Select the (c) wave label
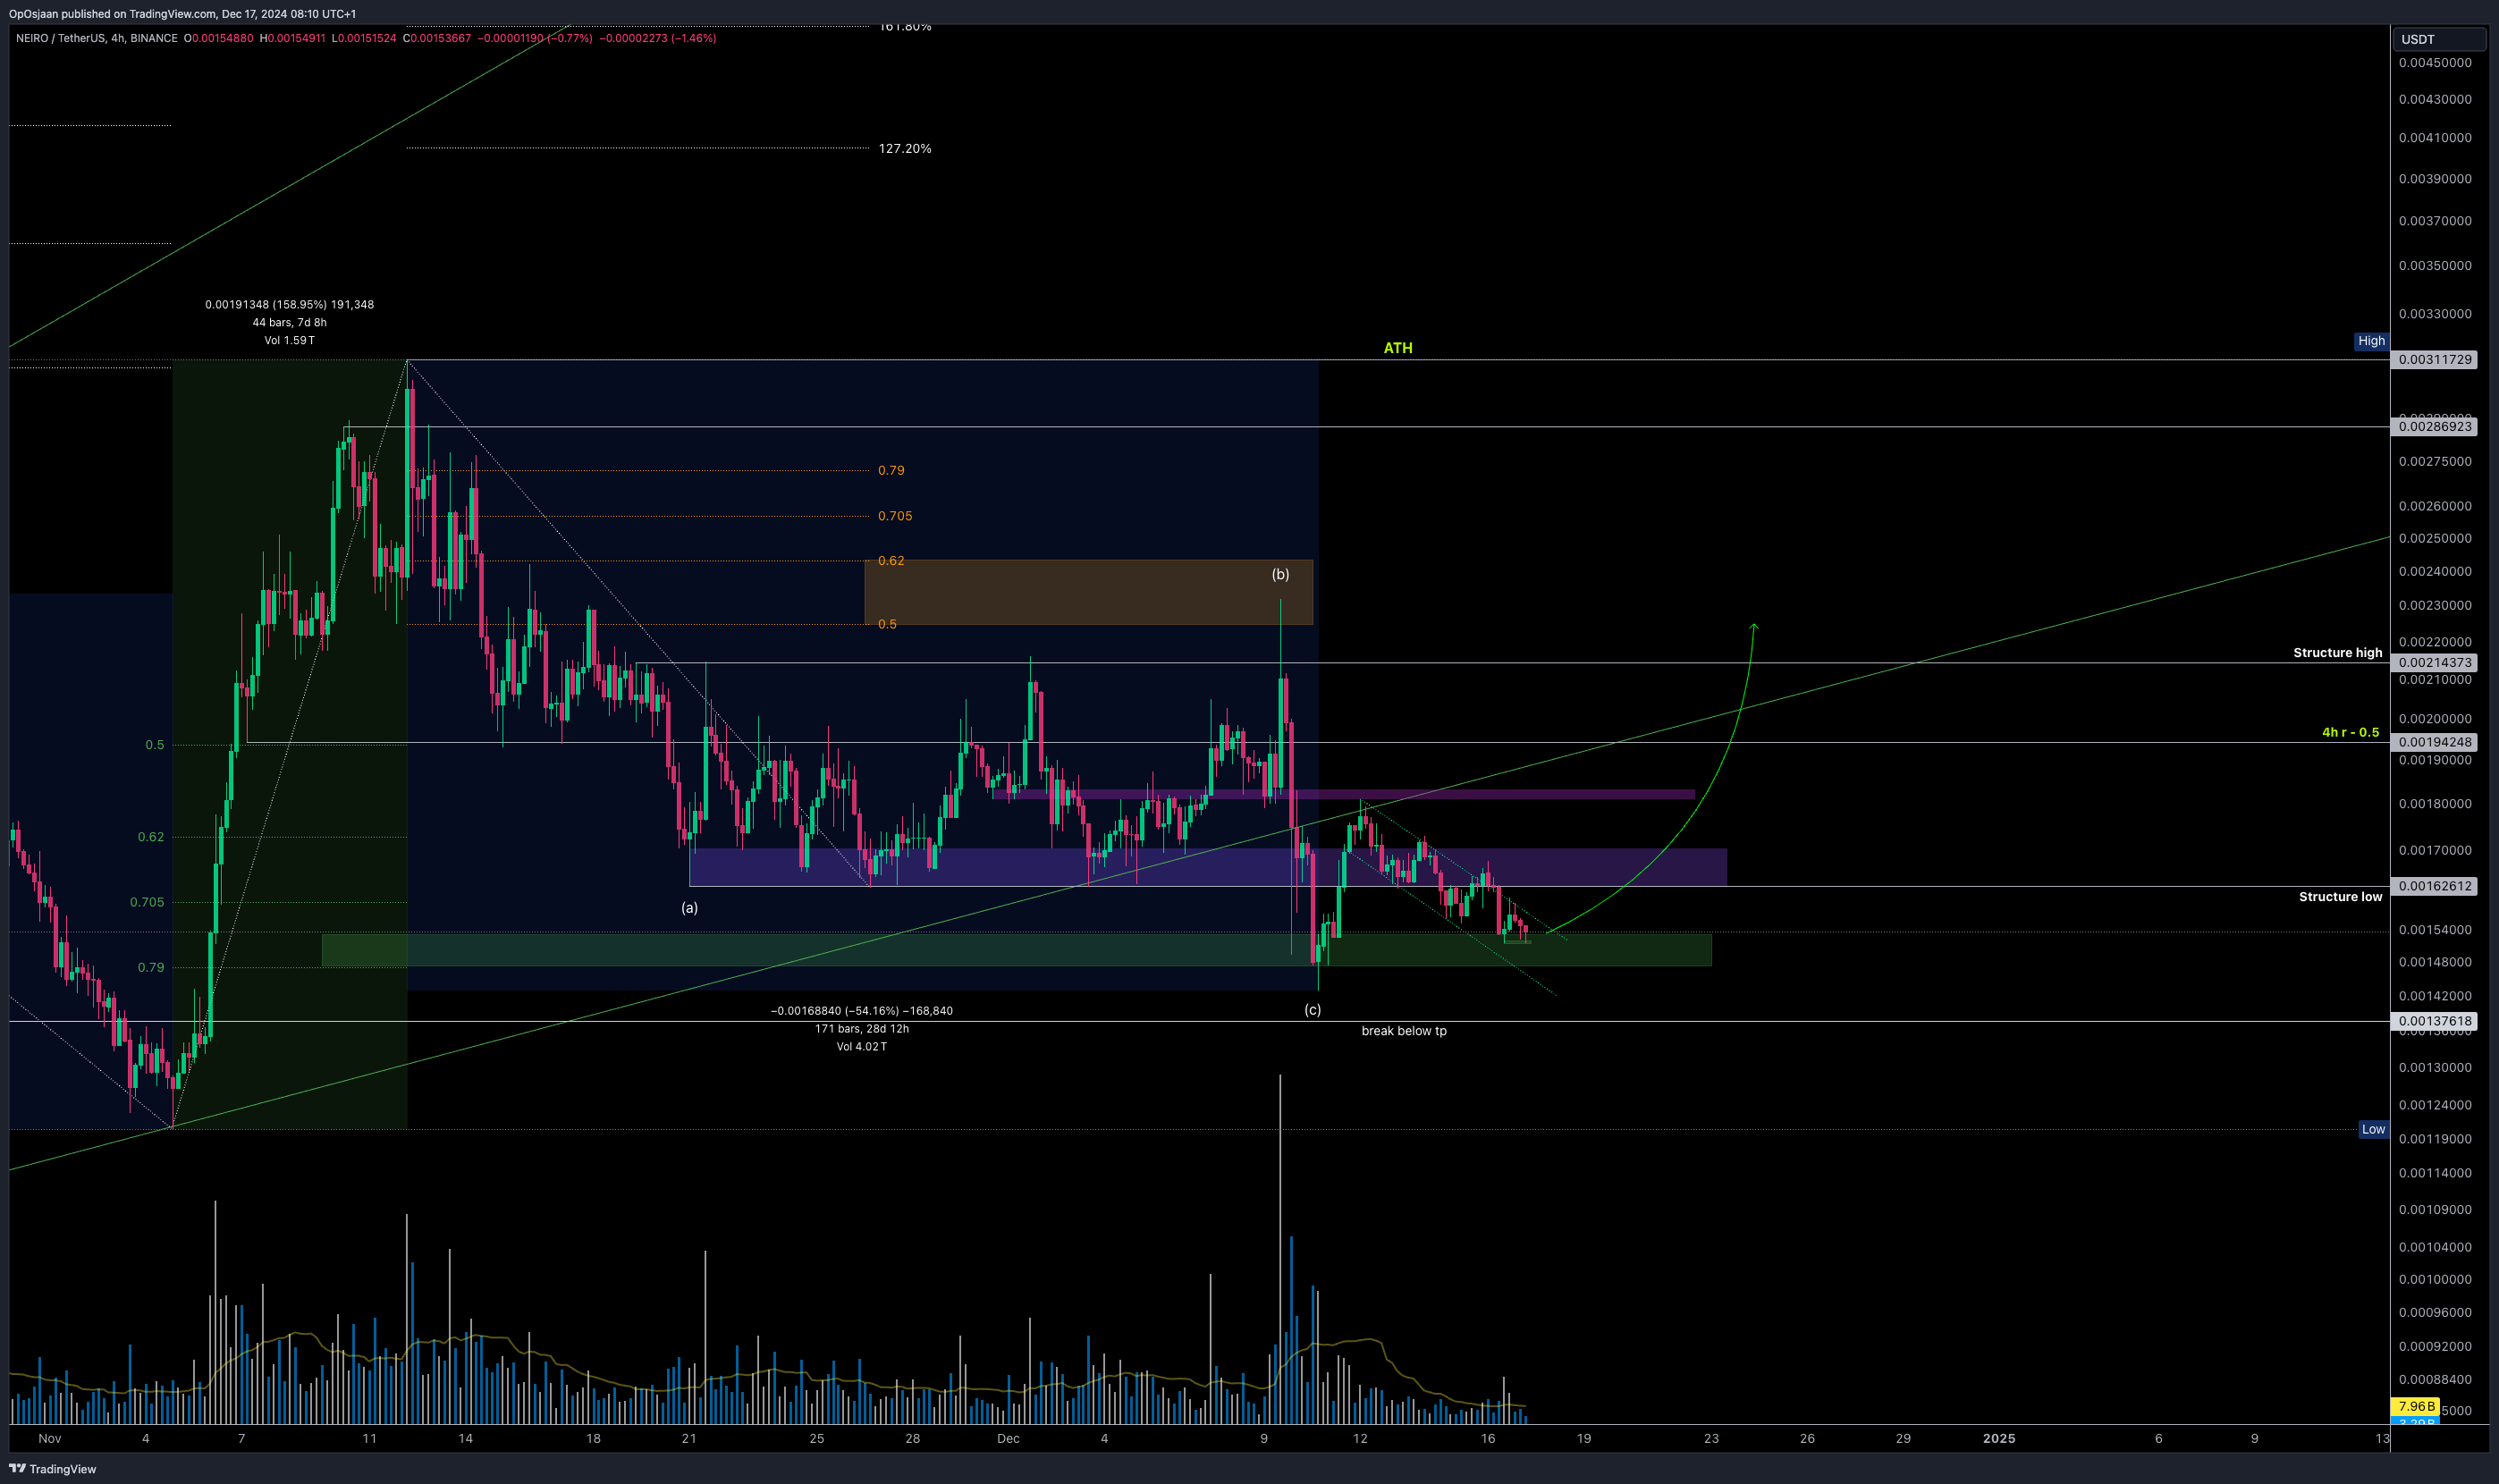Screen dimensions: 2499x1484 click(1312, 1010)
